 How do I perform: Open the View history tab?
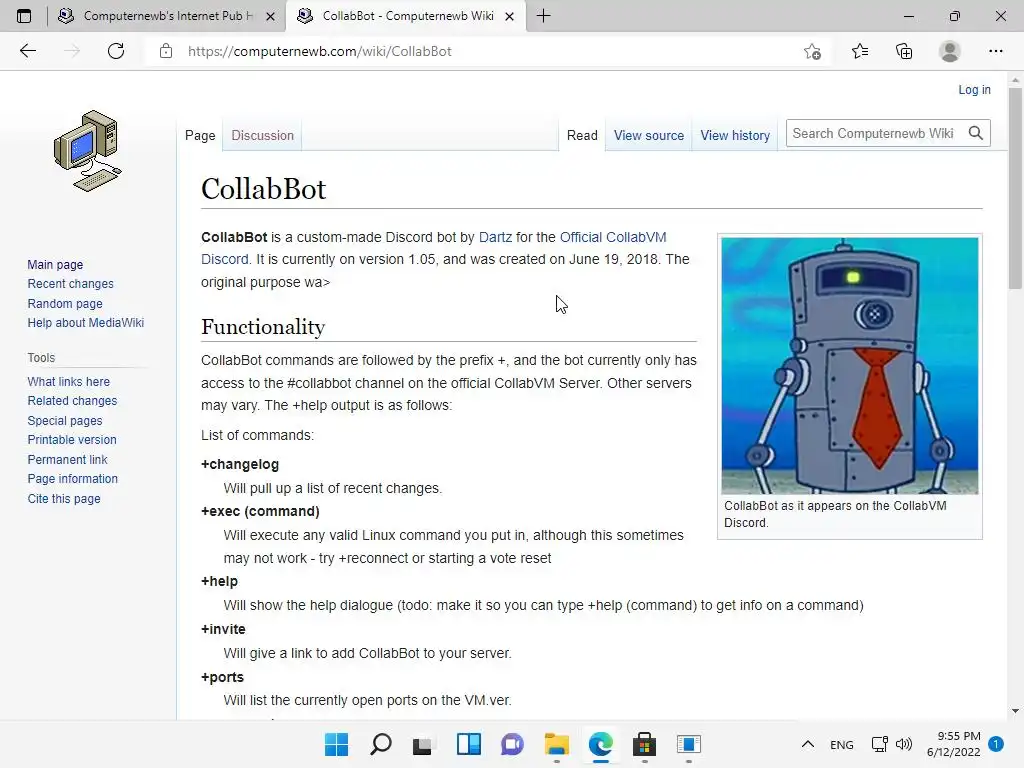coord(735,135)
